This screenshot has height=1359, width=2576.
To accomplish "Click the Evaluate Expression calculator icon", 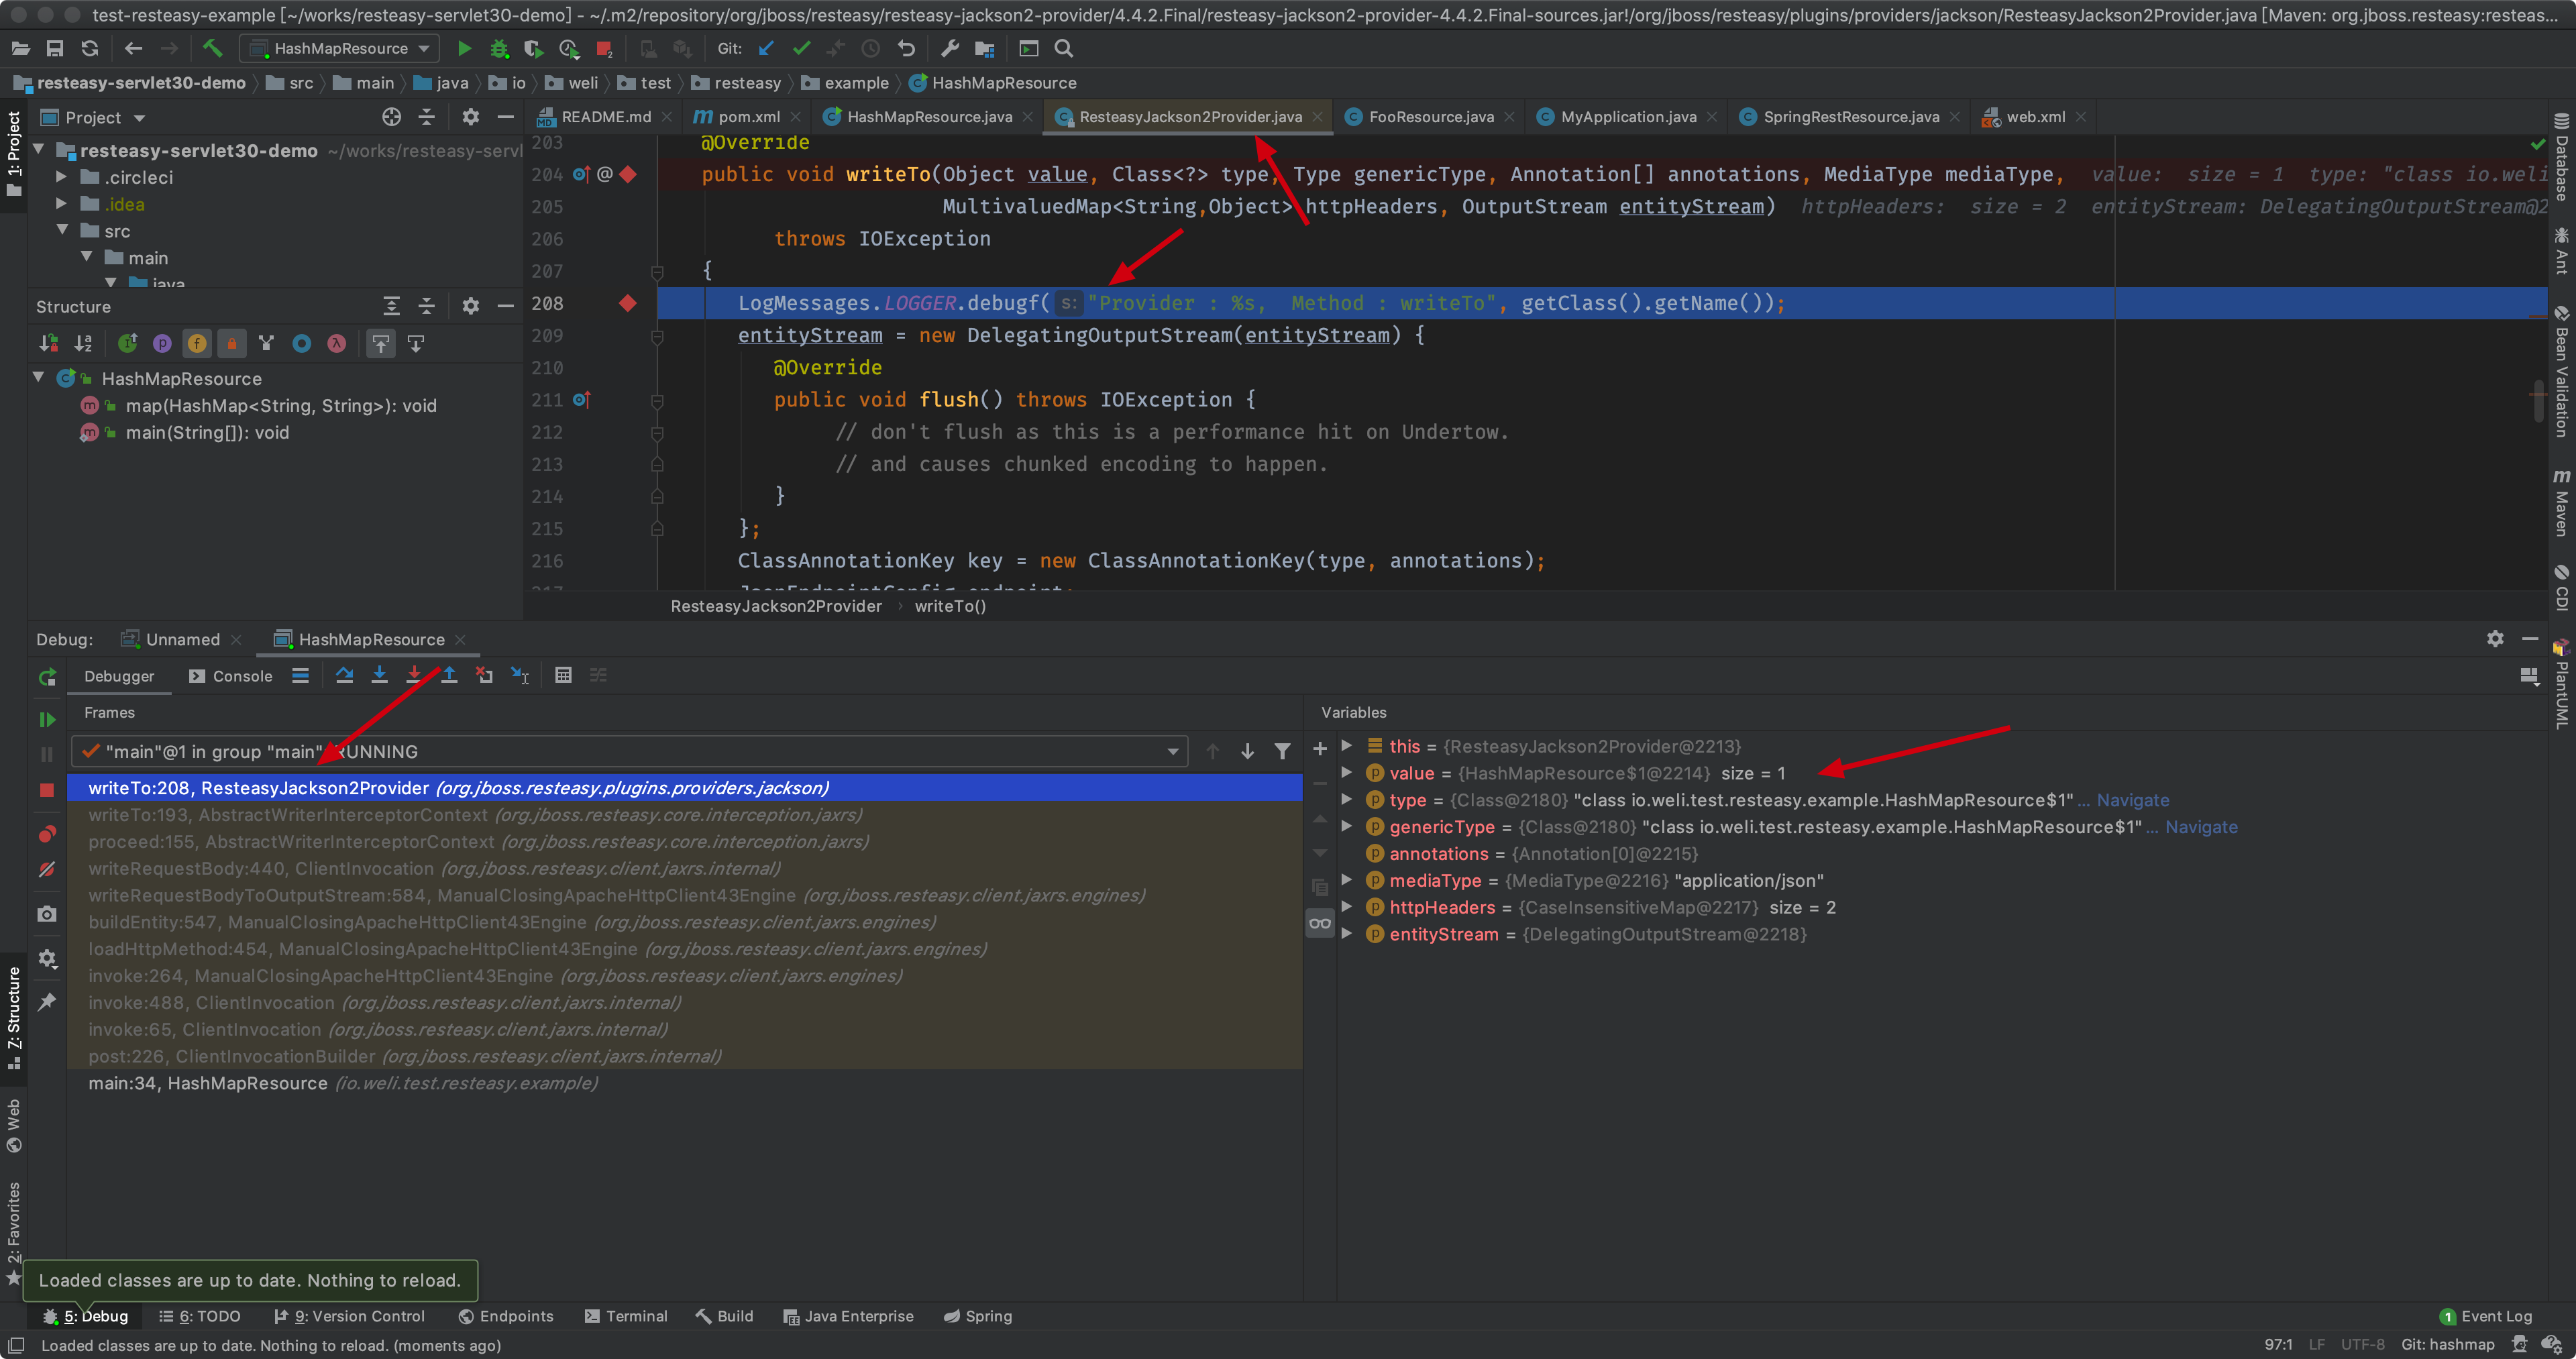I will (563, 676).
